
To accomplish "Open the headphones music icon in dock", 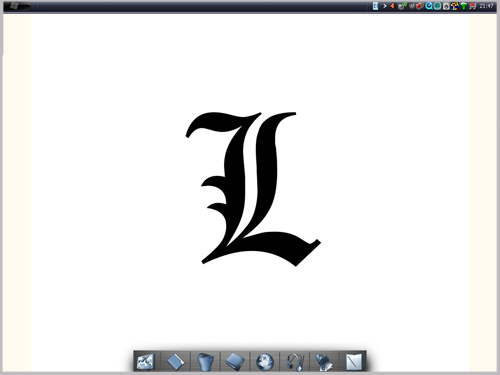I will (295, 362).
